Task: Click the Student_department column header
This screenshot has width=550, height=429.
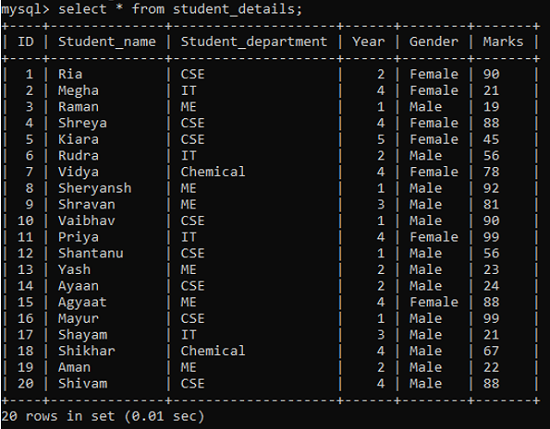Action: 254,42
